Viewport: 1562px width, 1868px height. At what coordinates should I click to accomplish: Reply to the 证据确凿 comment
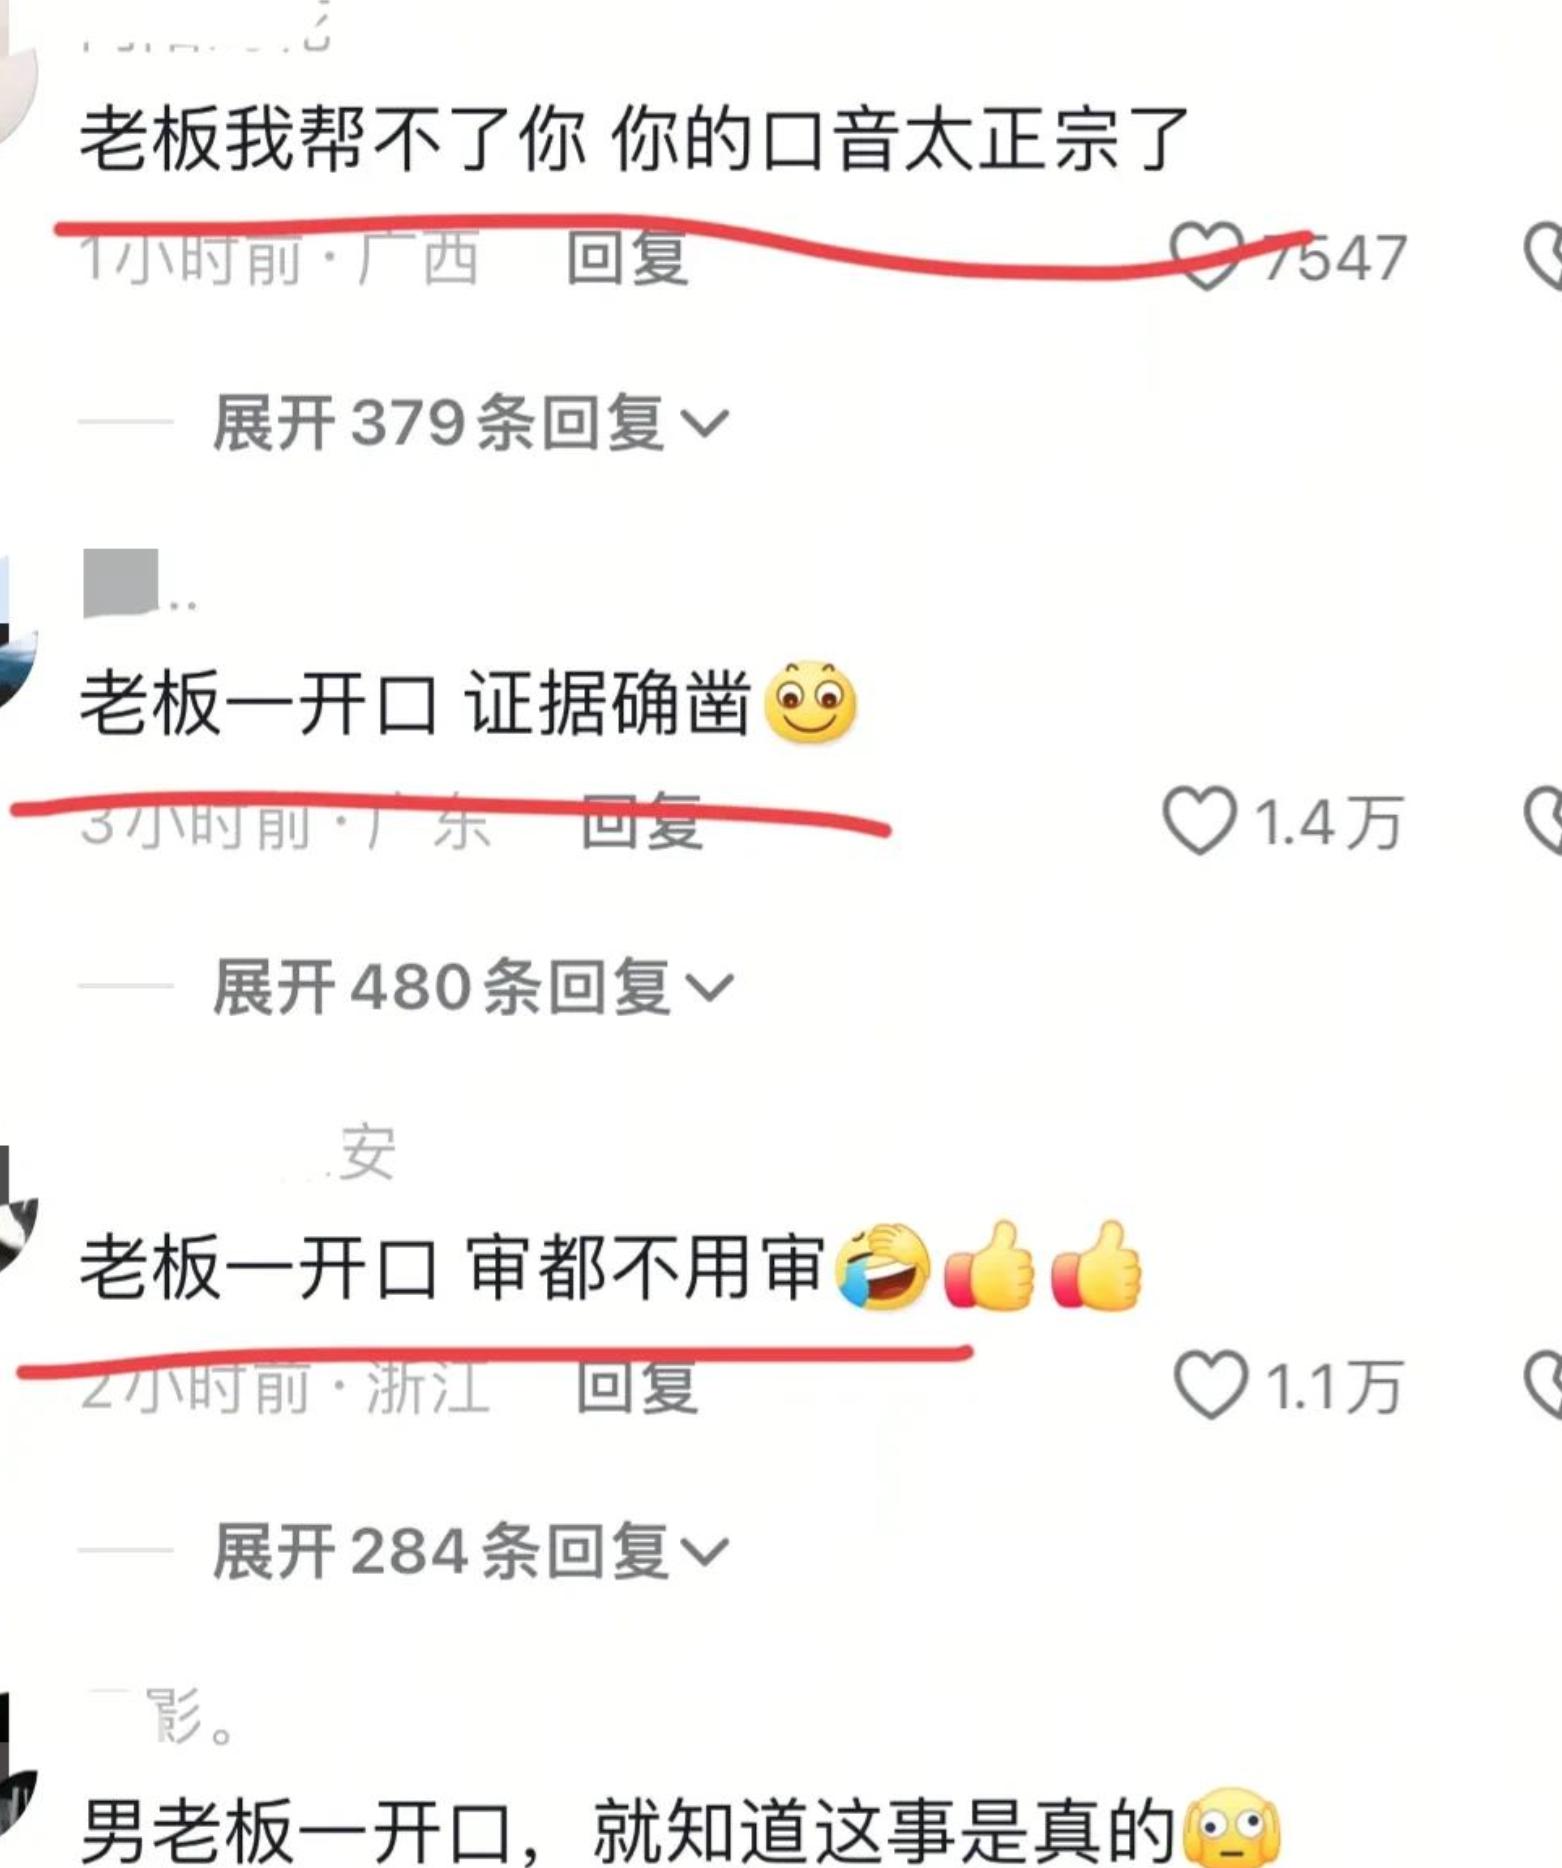click(x=641, y=822)
